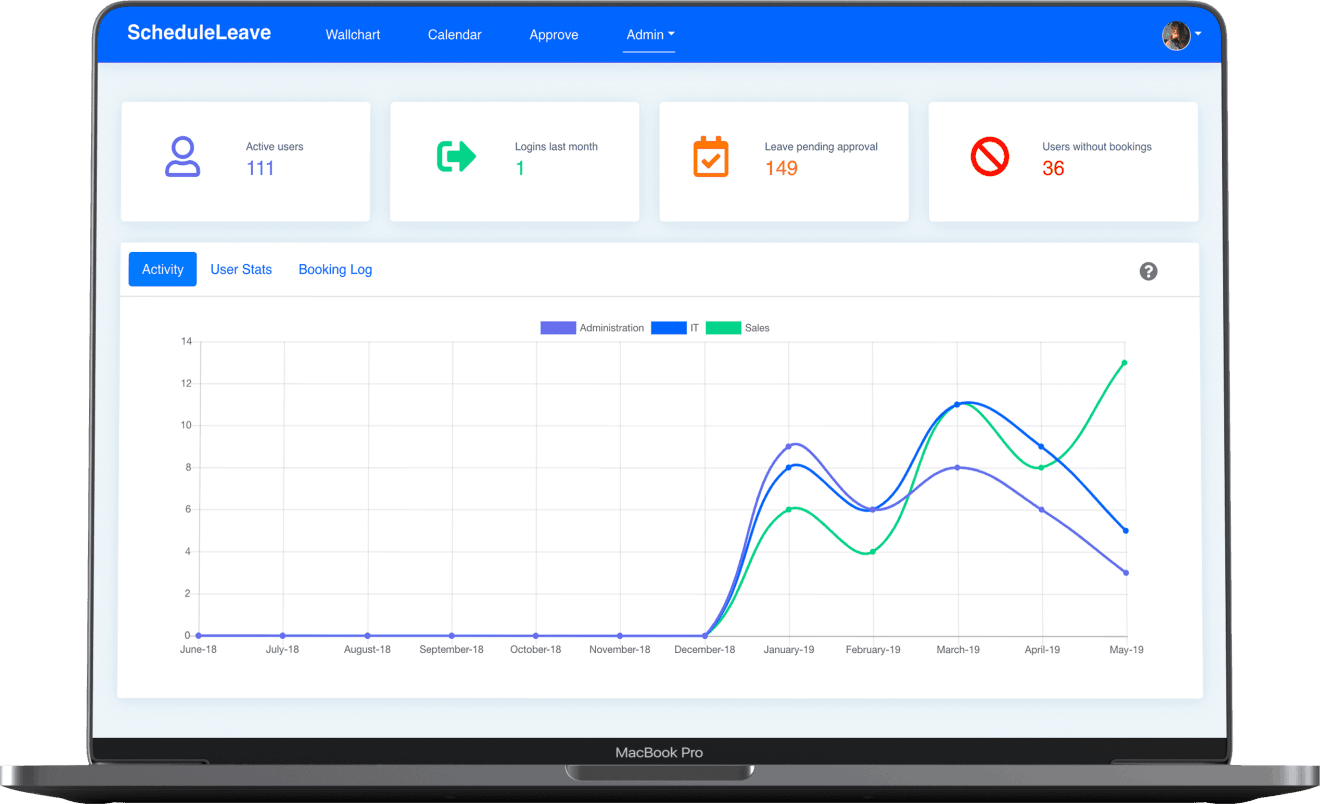
Task: Open the Admin menu caret
Action: tap(670, 34)
